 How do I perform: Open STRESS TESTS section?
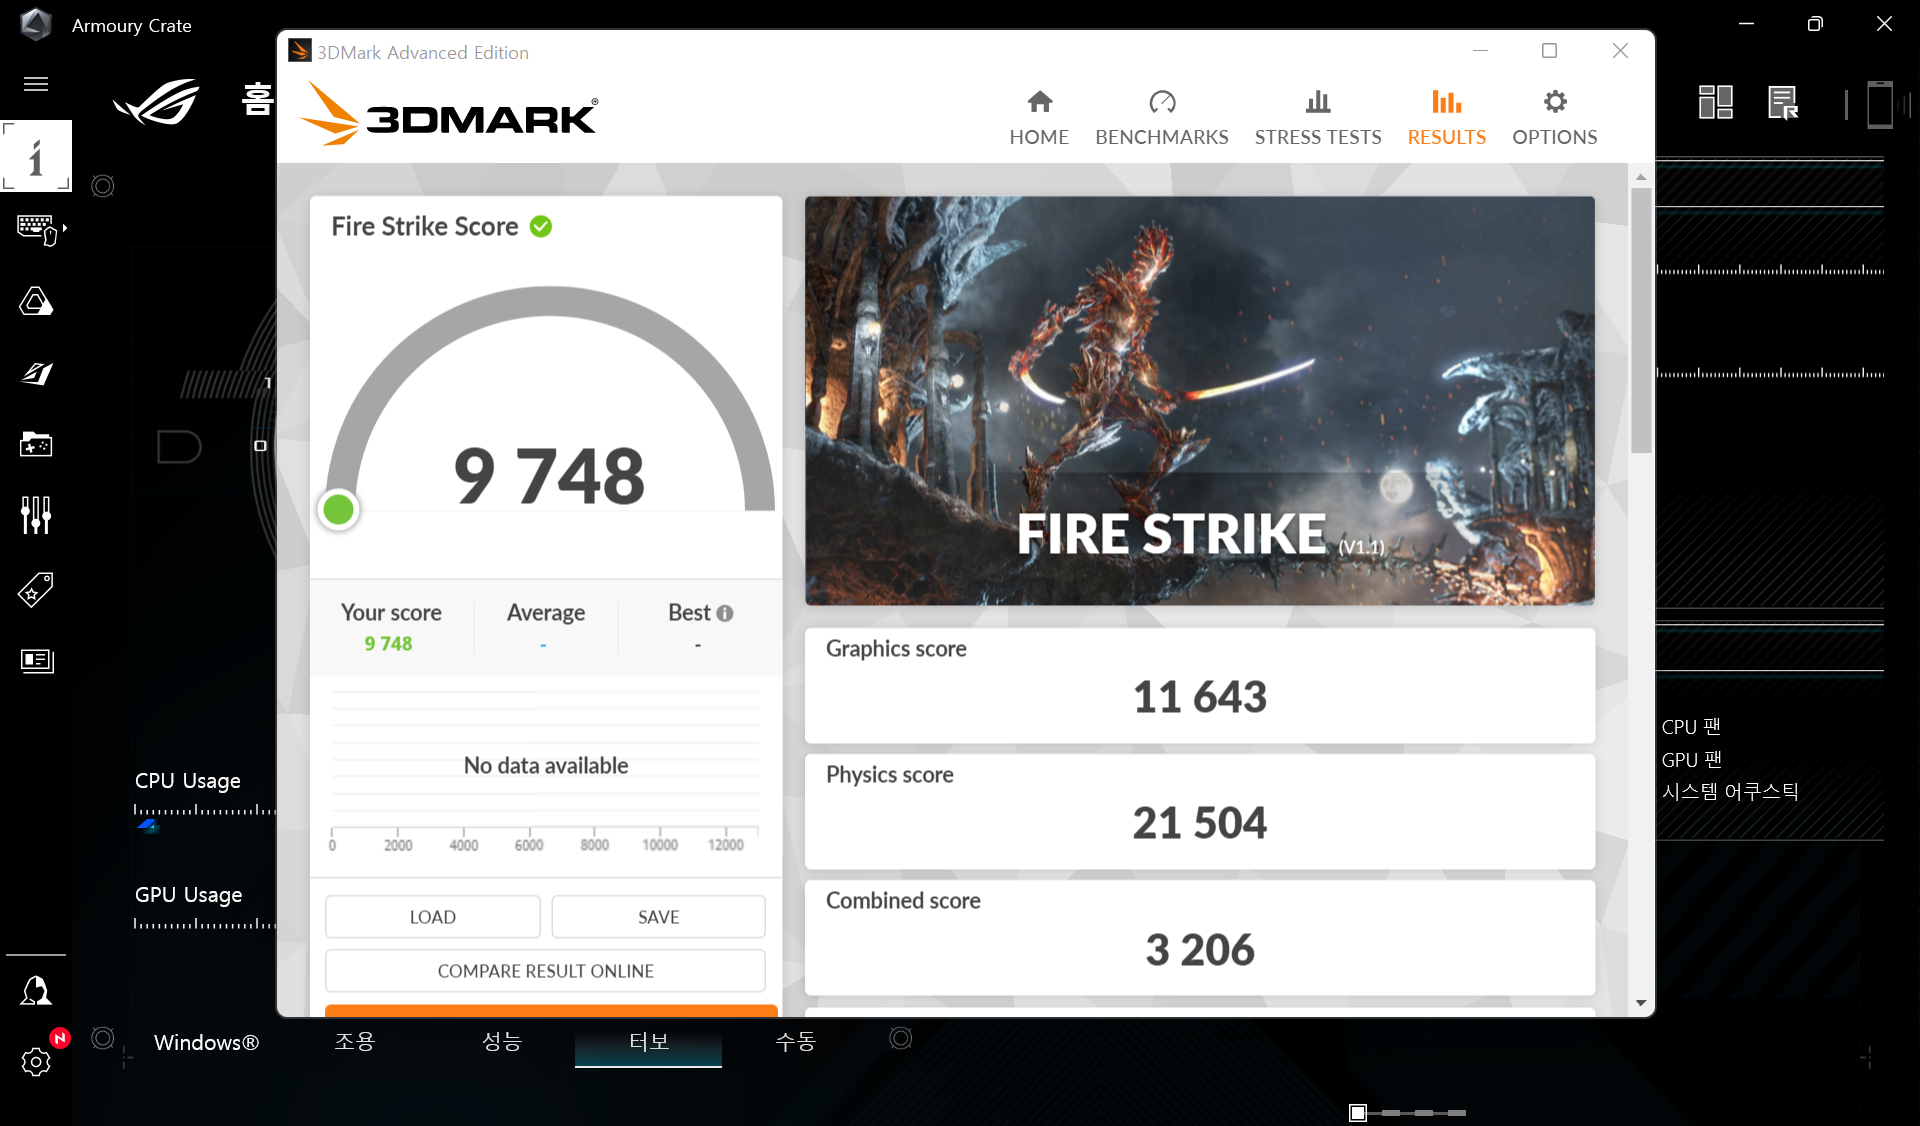pyautogui.click(x=1317, y=117)
